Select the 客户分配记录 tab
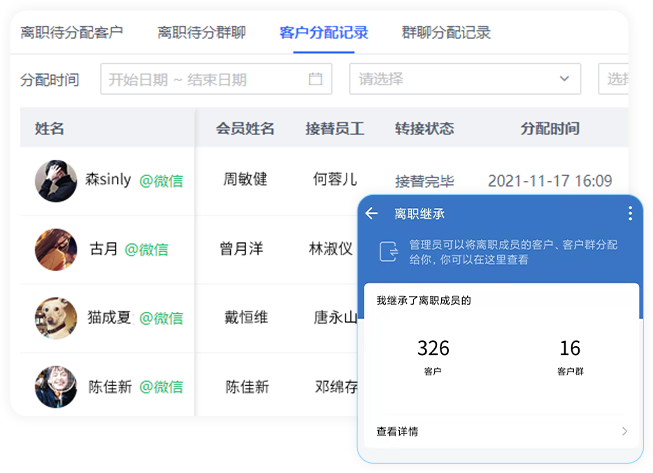Viewport: 653px width, 473px height. 324,32
